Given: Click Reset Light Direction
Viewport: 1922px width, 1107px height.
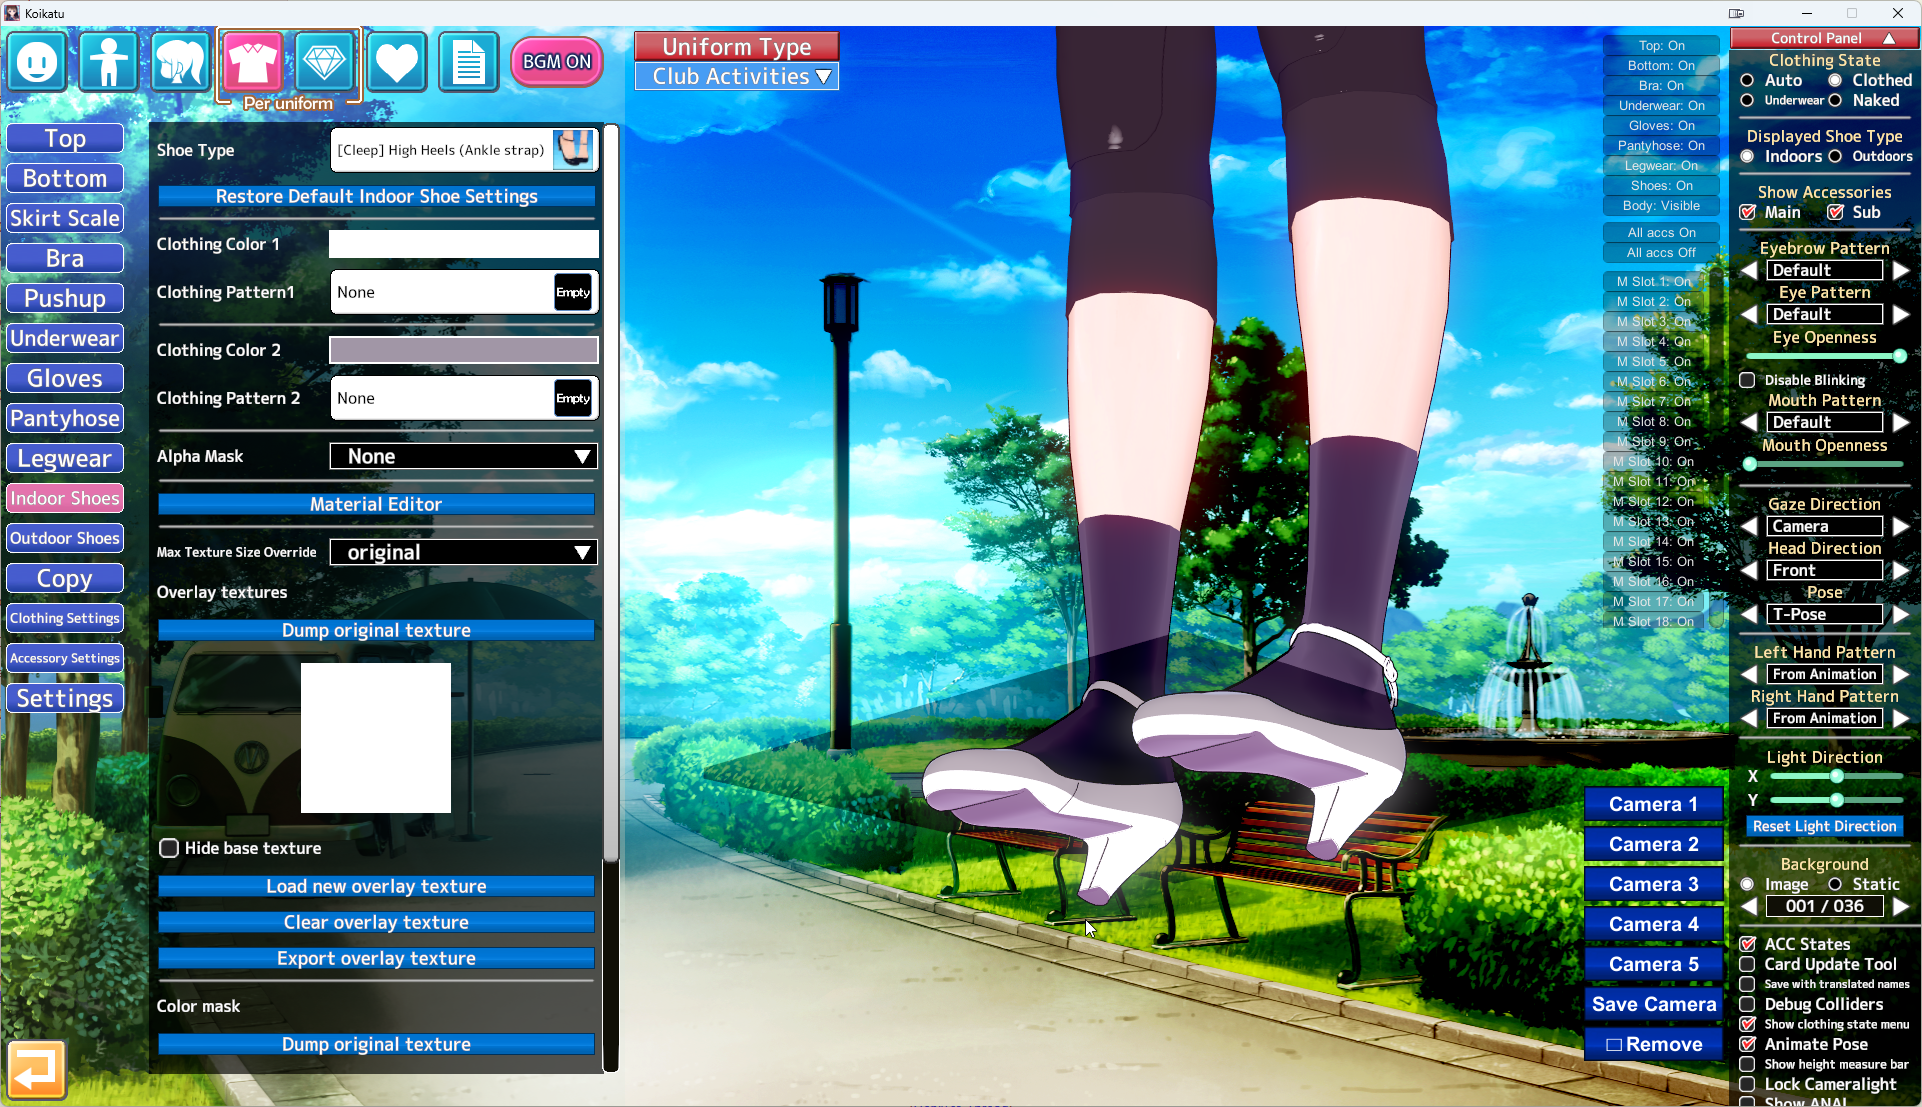Looking at the screenshot, I should coord(1824,826).
